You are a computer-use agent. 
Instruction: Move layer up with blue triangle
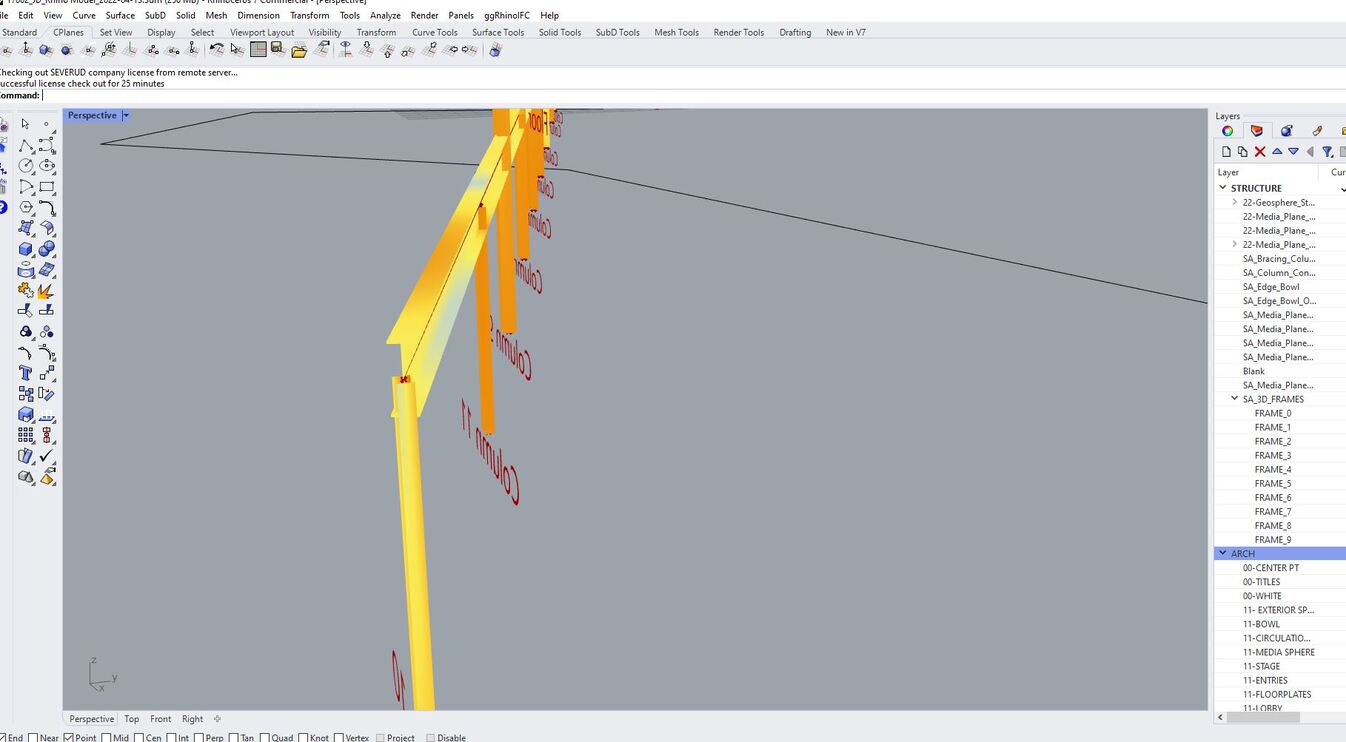coord(1277,152)
